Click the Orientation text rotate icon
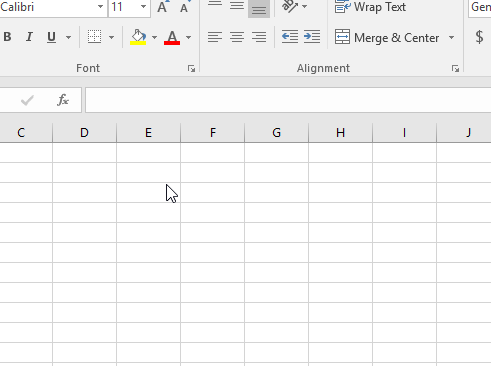Viewport: 491px width, 366px height. [x=290, y=6]
